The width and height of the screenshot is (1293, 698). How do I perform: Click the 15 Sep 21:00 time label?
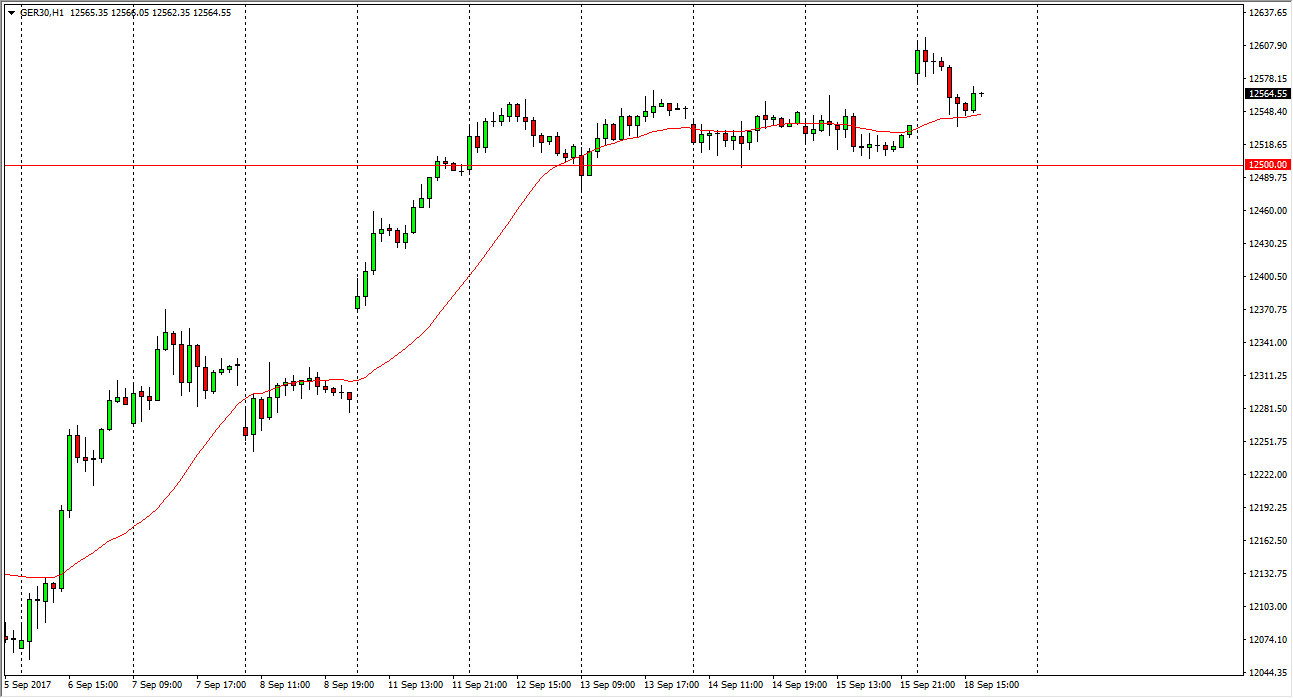click(x=927, y=685)
